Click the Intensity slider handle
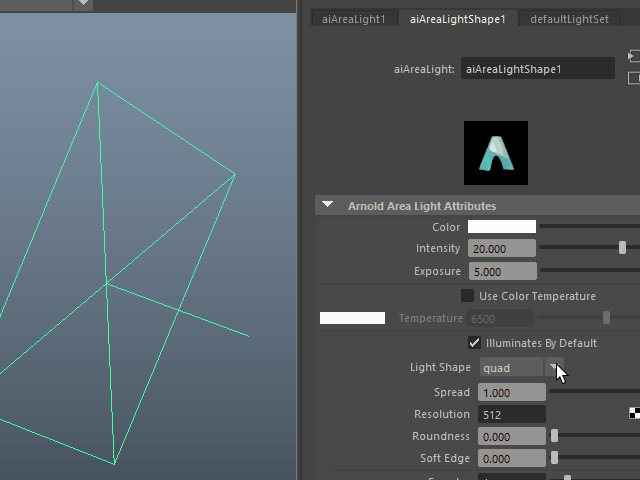This screenshot has width=640, height=480. point(622,248)
